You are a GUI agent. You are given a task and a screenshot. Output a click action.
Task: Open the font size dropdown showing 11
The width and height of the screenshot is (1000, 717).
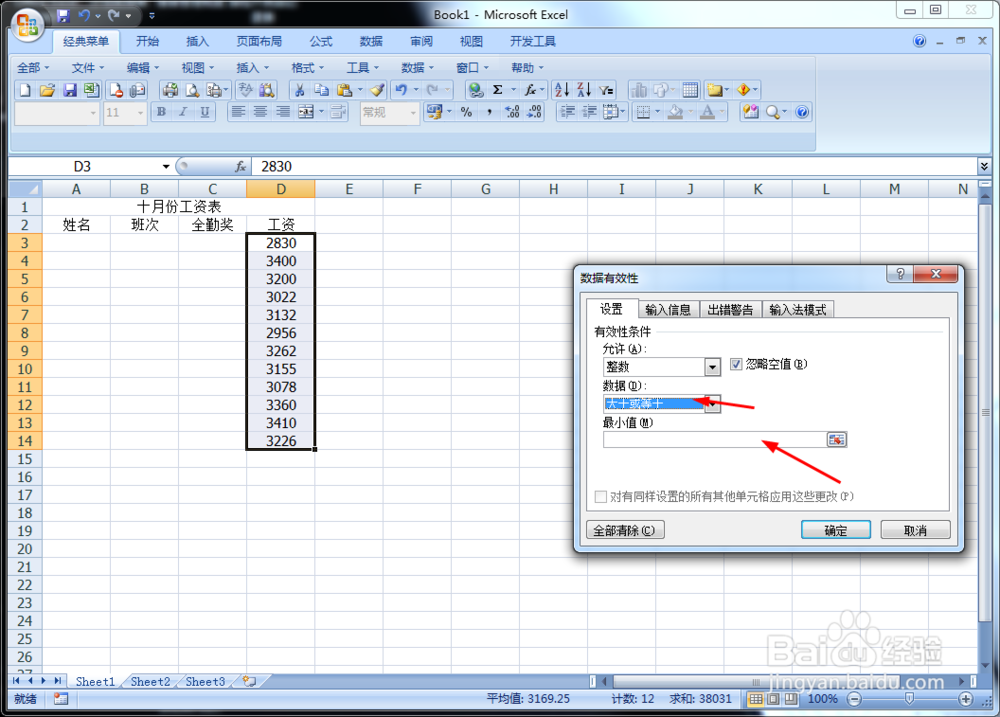[140, 113]
